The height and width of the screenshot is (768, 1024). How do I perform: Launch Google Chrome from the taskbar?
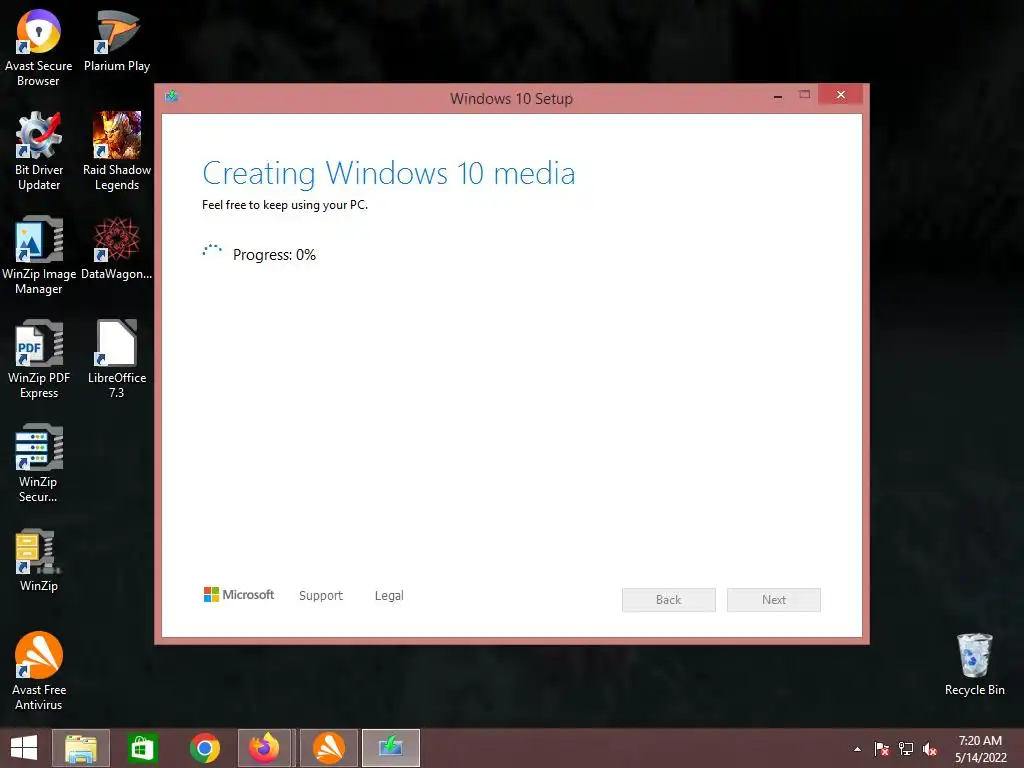(x=204, y=748)
